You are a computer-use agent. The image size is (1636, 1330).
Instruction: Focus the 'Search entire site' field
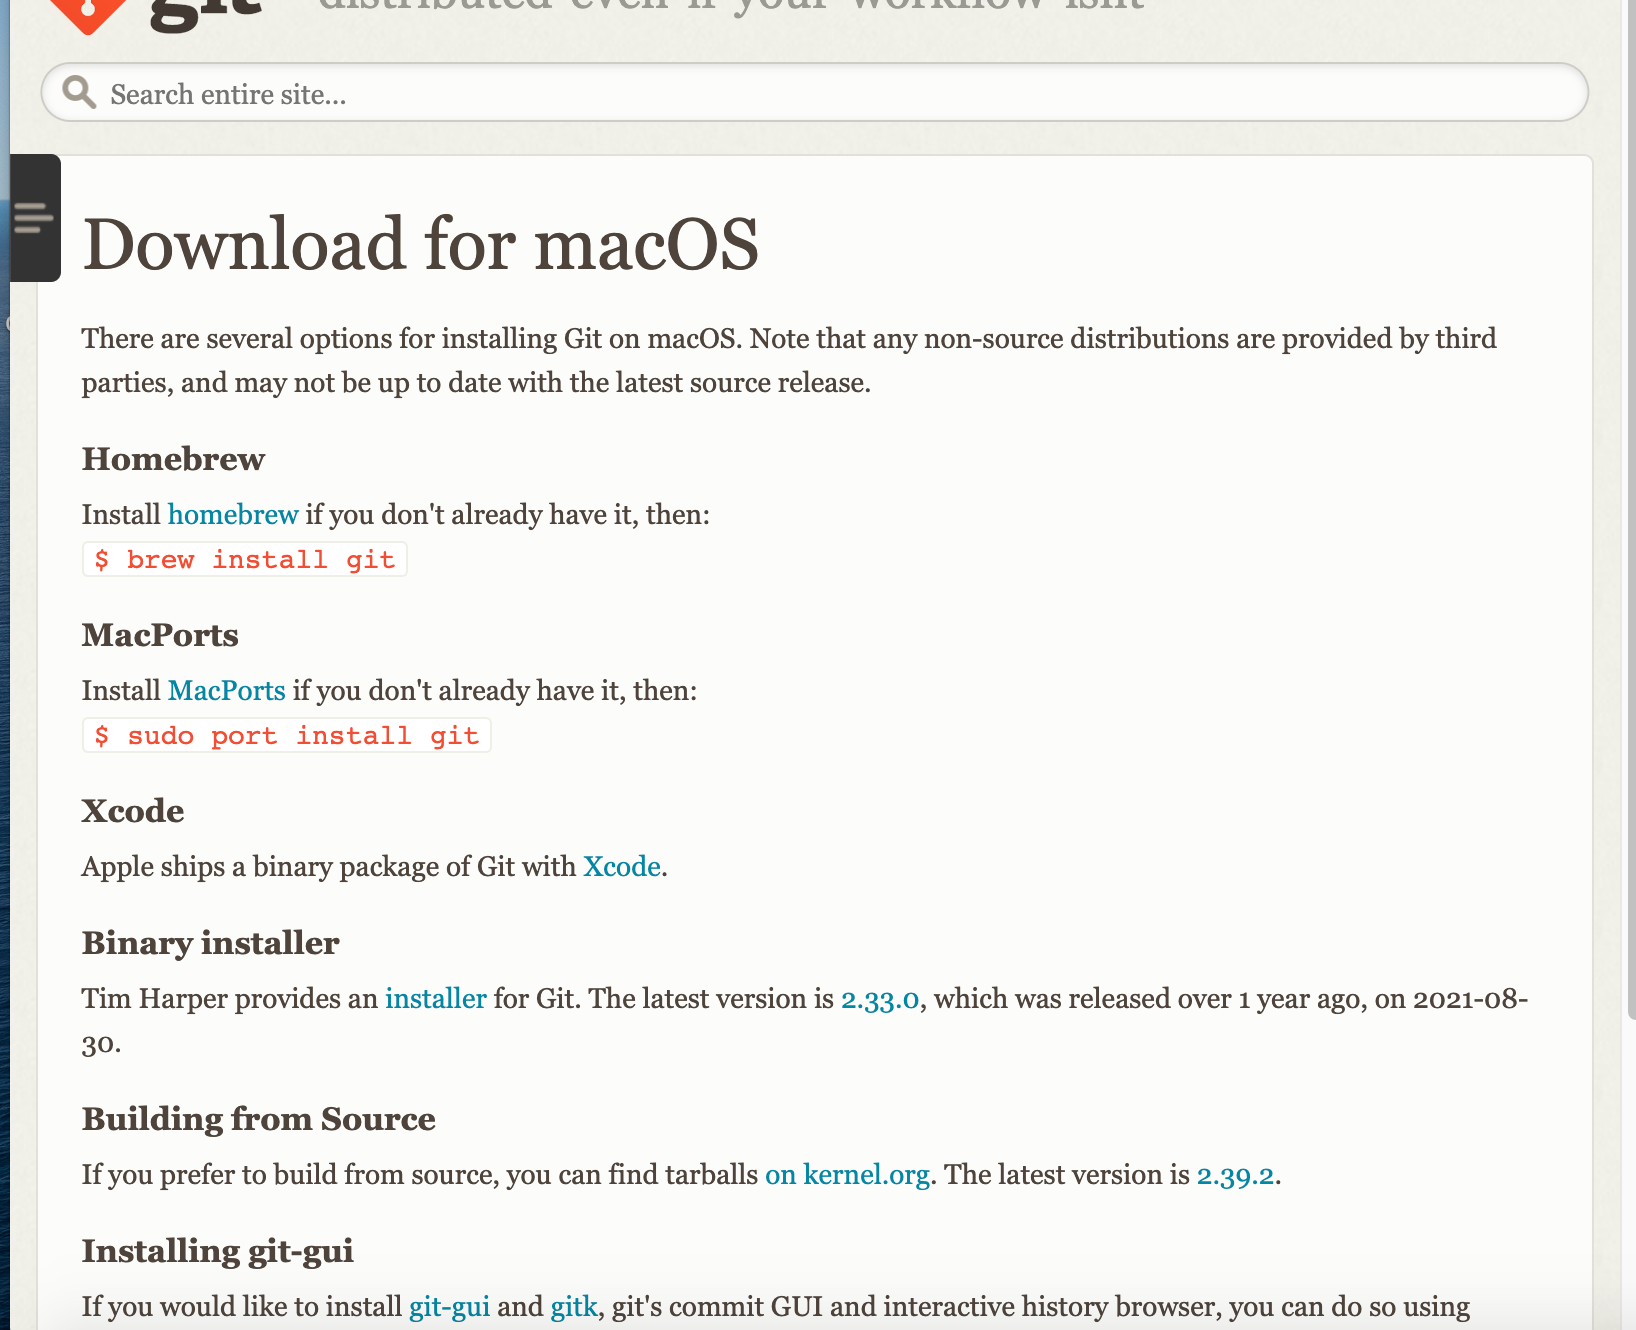pyautogui.click(x=814, y=93)
